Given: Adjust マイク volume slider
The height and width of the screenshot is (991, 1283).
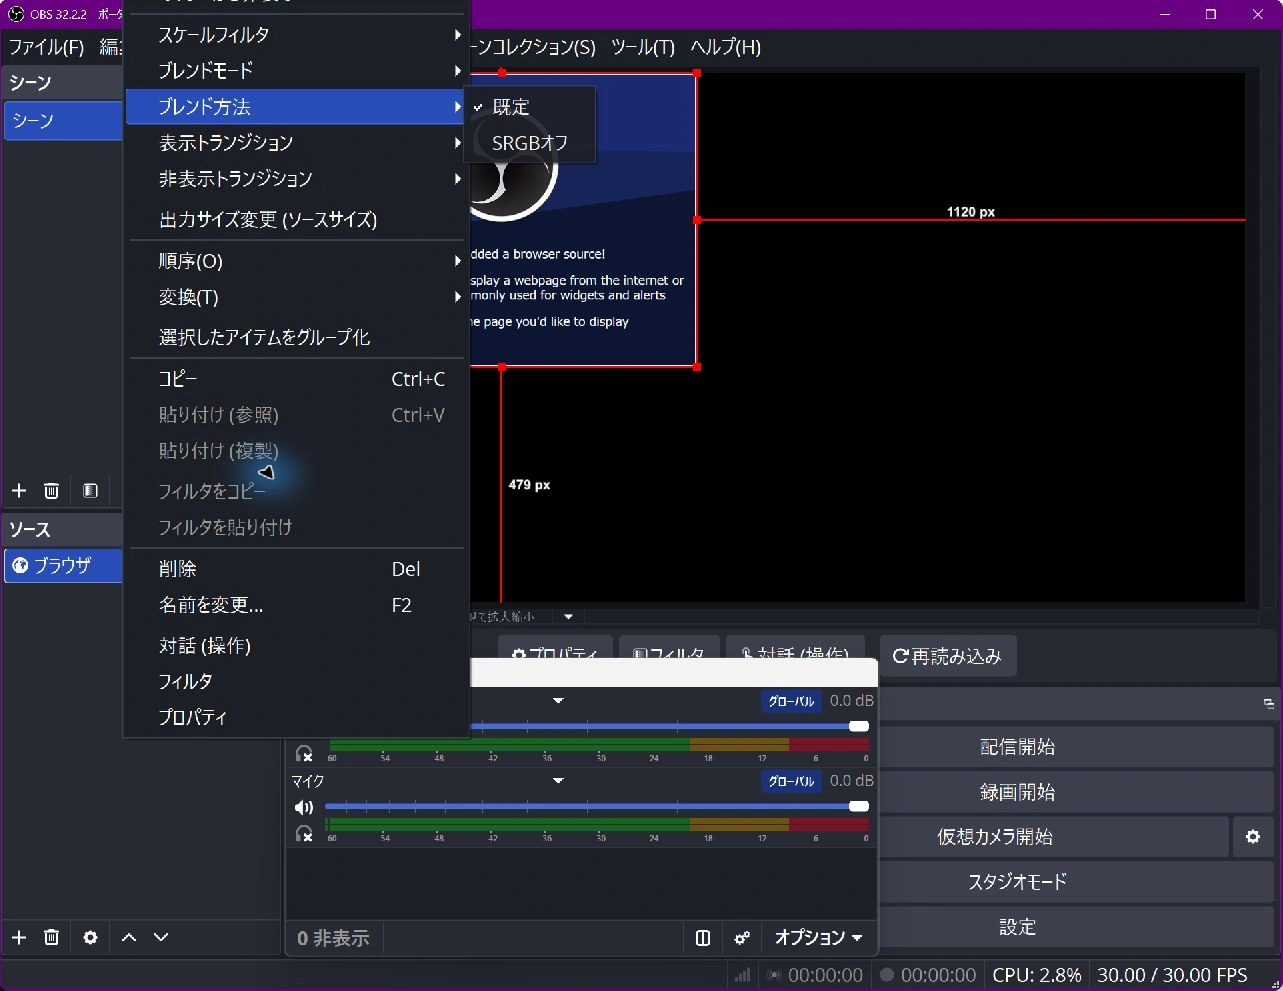Looking at the screenshot, I should coord(596,806).
